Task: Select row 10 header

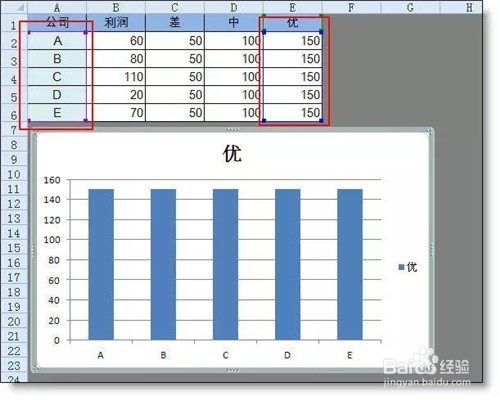Action: click(x=14, y=174)
